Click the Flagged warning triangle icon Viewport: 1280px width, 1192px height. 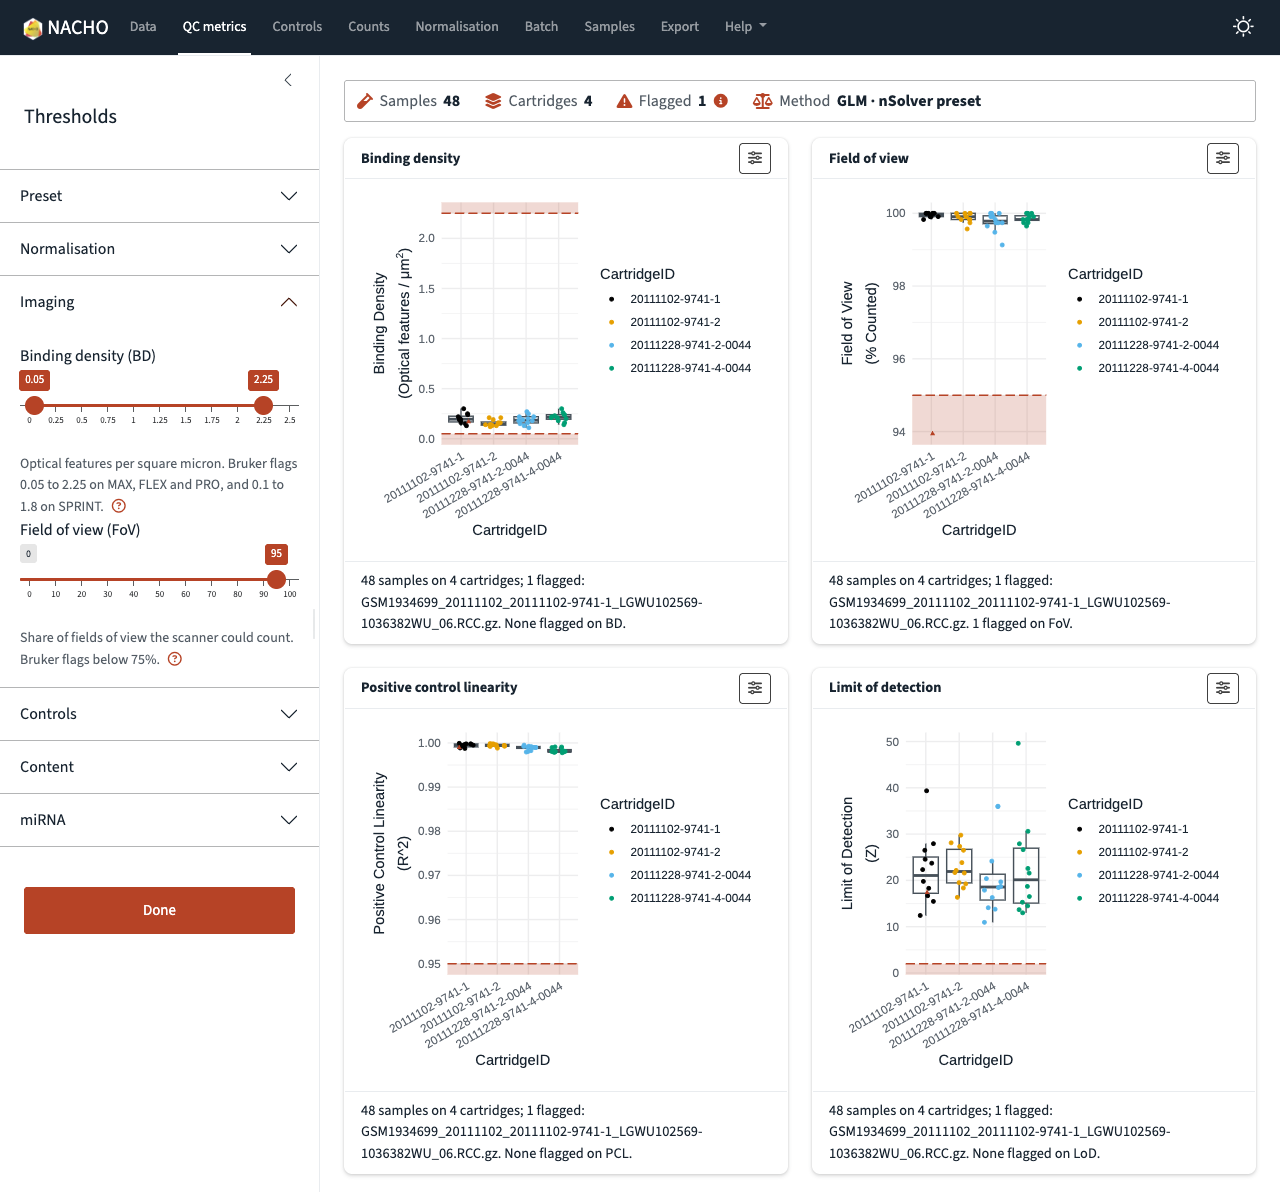click(624, 101)
